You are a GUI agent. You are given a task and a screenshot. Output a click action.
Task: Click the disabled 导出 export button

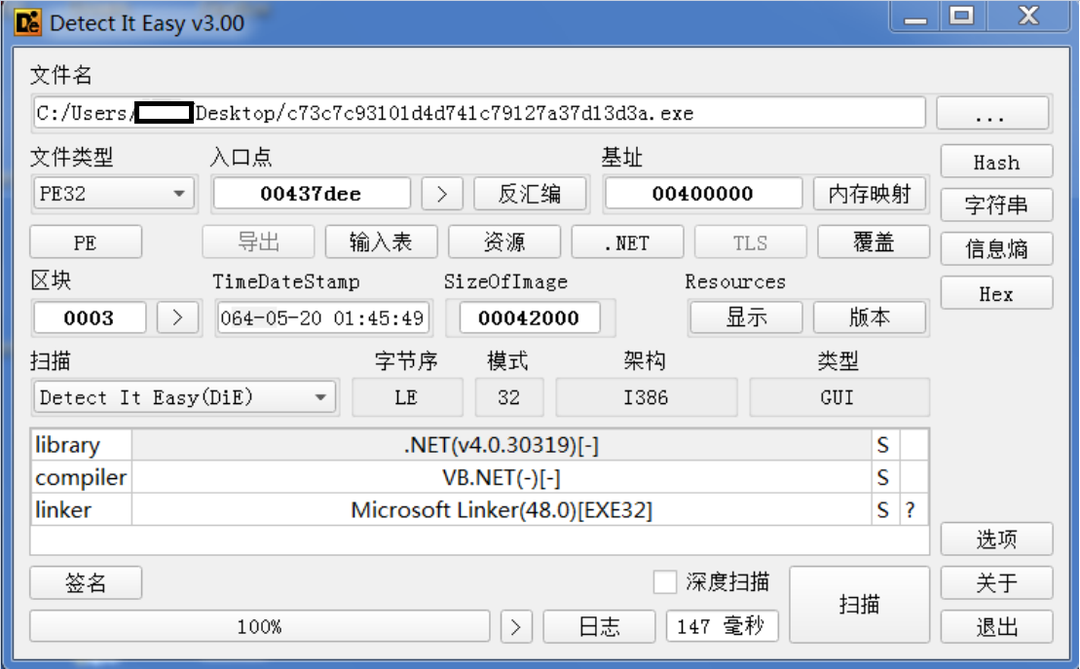pyautogui.click(x=258, y=243)
